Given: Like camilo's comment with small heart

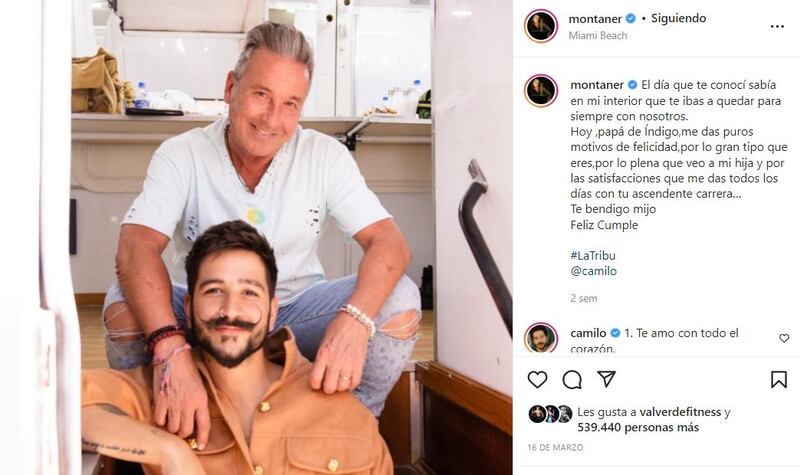Looking at the screenshot, I should tap(784, 338).
